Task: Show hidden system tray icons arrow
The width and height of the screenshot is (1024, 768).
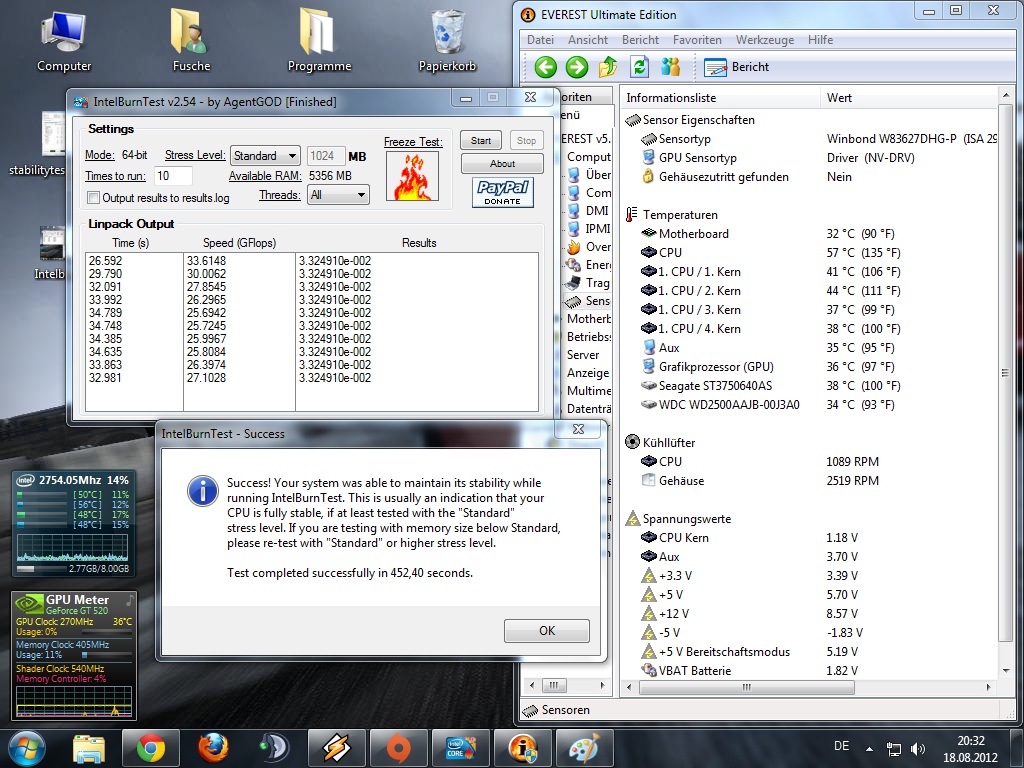Action: tap(869, 748)
